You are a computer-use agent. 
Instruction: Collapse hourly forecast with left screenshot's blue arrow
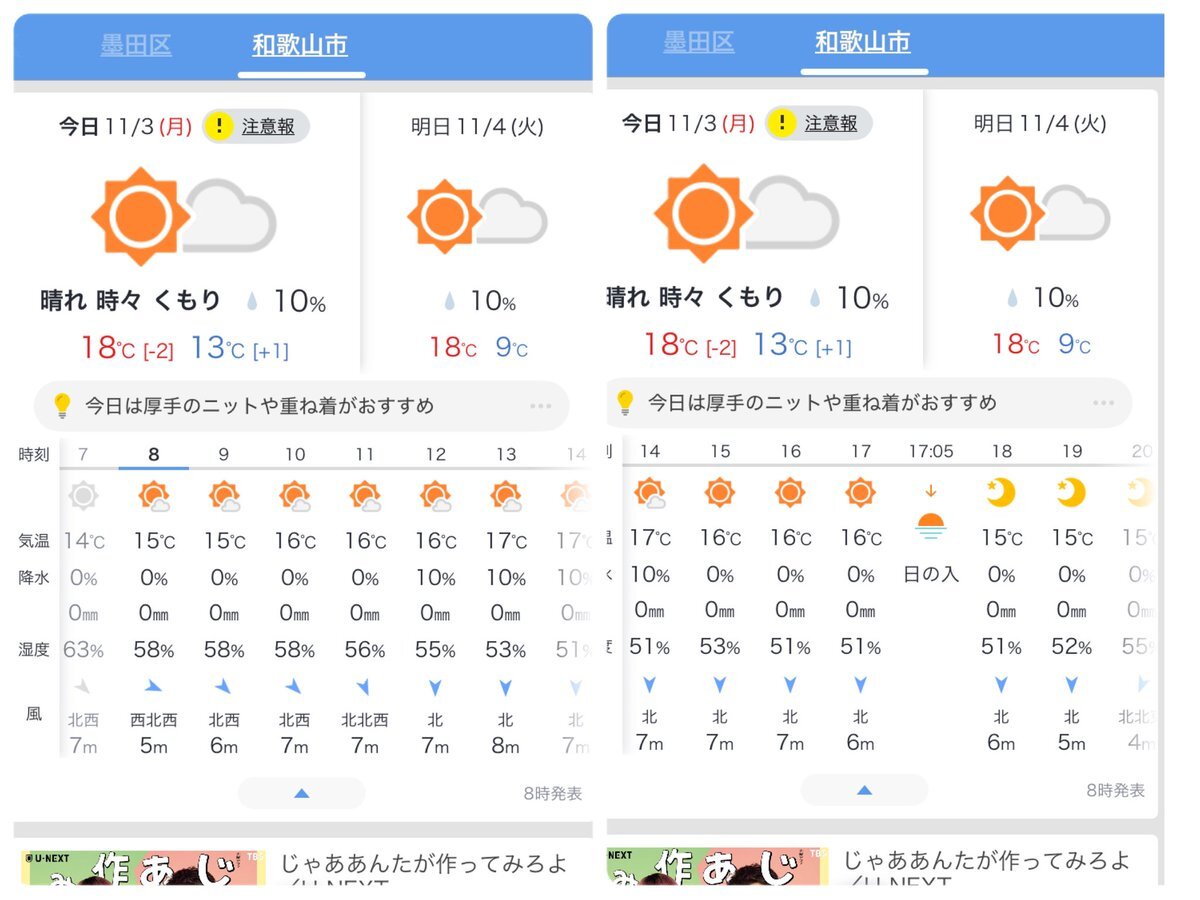click(x=301, y=793)
